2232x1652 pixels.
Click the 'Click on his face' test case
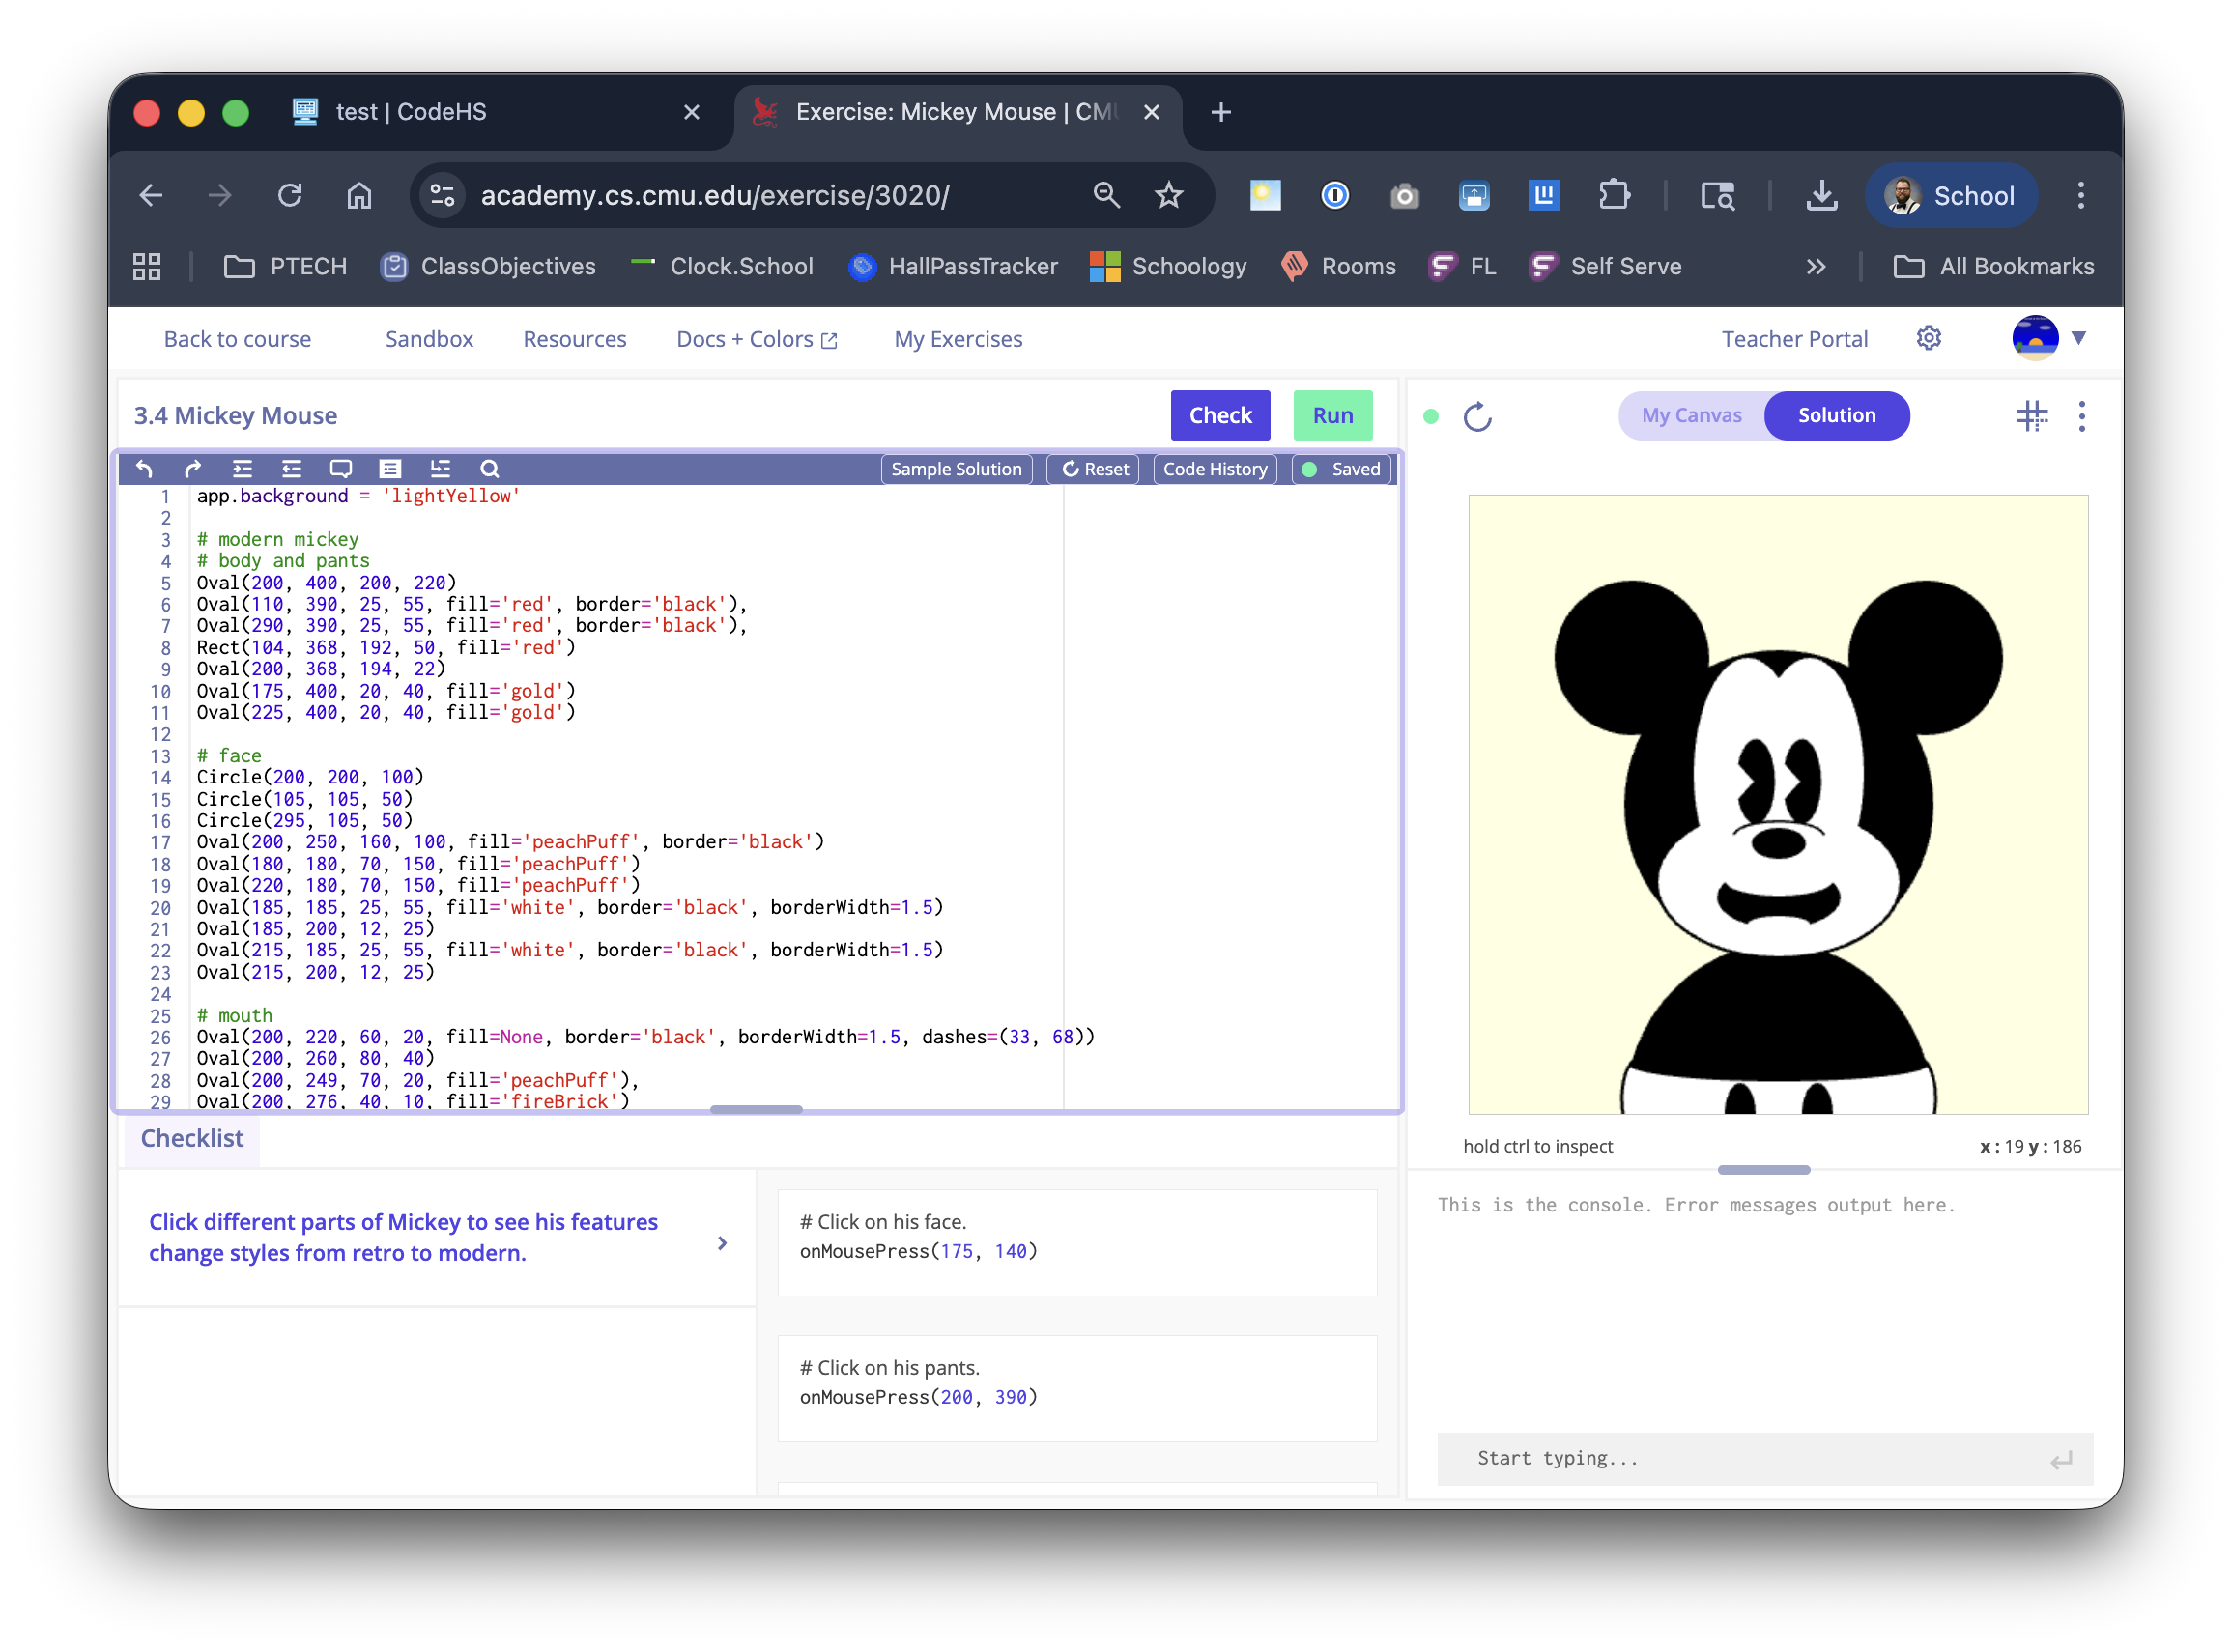coord(1077,1242)
